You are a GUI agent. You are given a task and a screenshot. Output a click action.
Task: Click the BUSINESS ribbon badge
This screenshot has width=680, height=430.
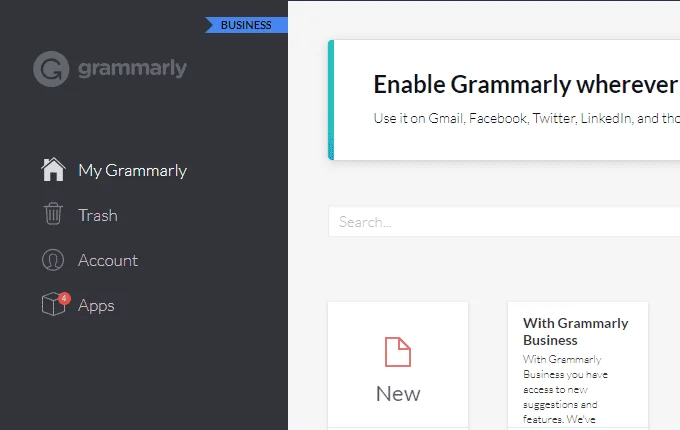click(246, 25)
